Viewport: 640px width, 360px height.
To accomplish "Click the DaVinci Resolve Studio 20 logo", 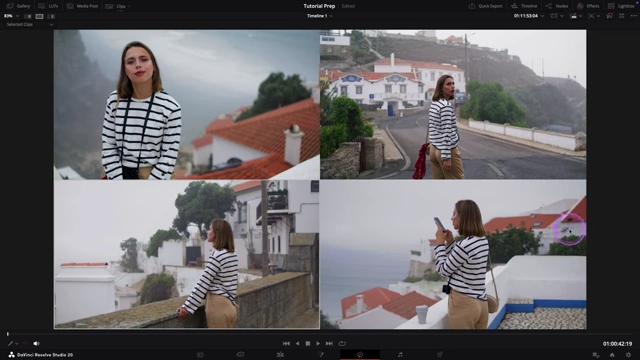I will 11,355.
